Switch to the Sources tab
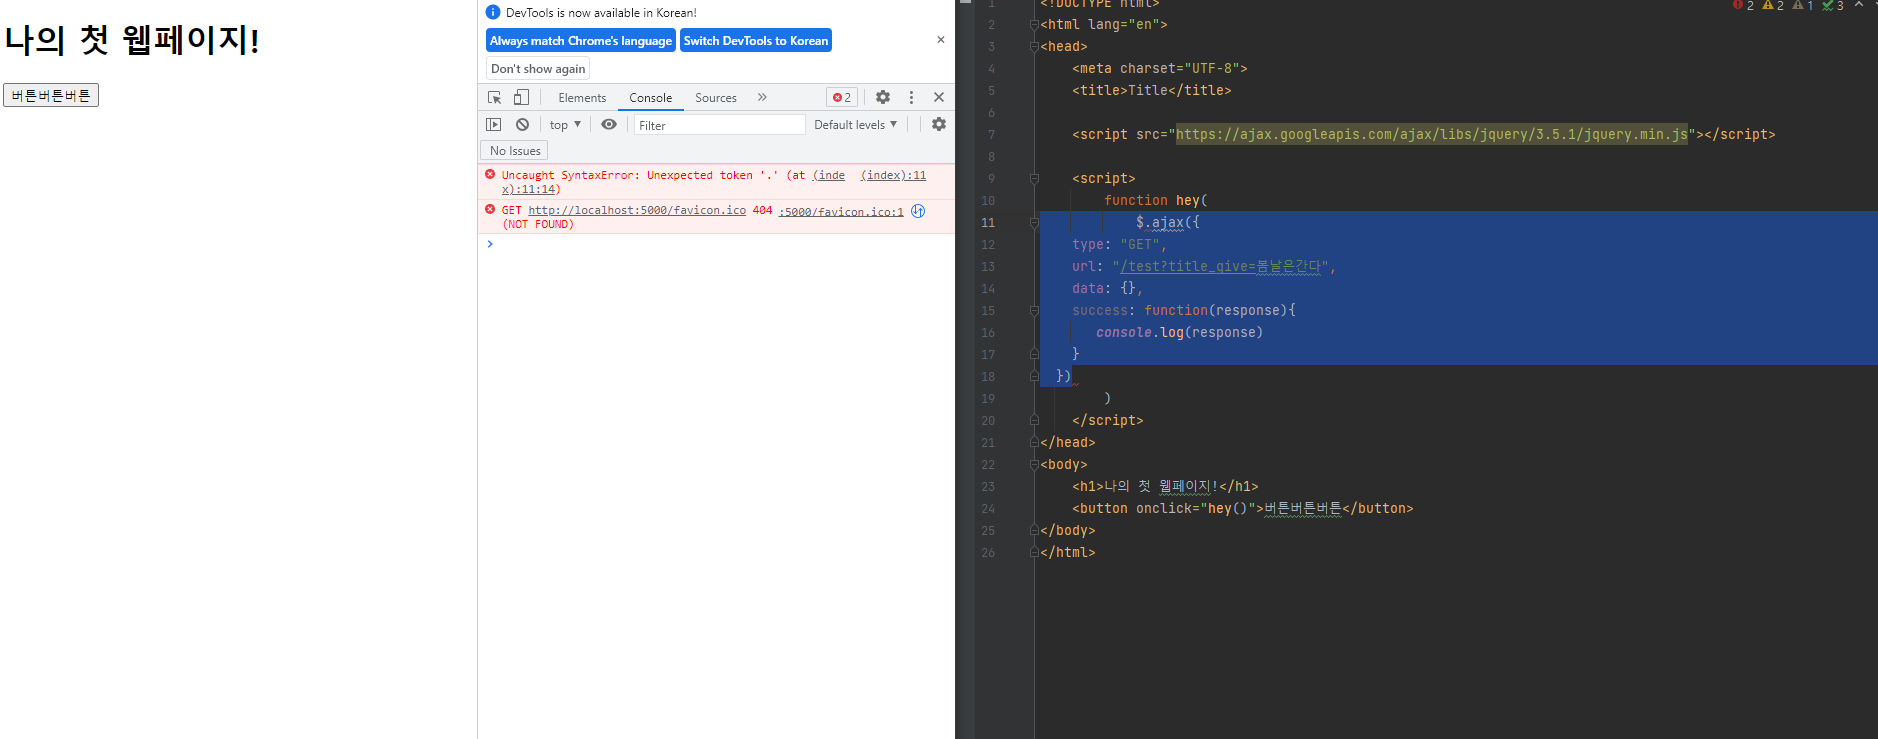 click(x=716, y=98)
